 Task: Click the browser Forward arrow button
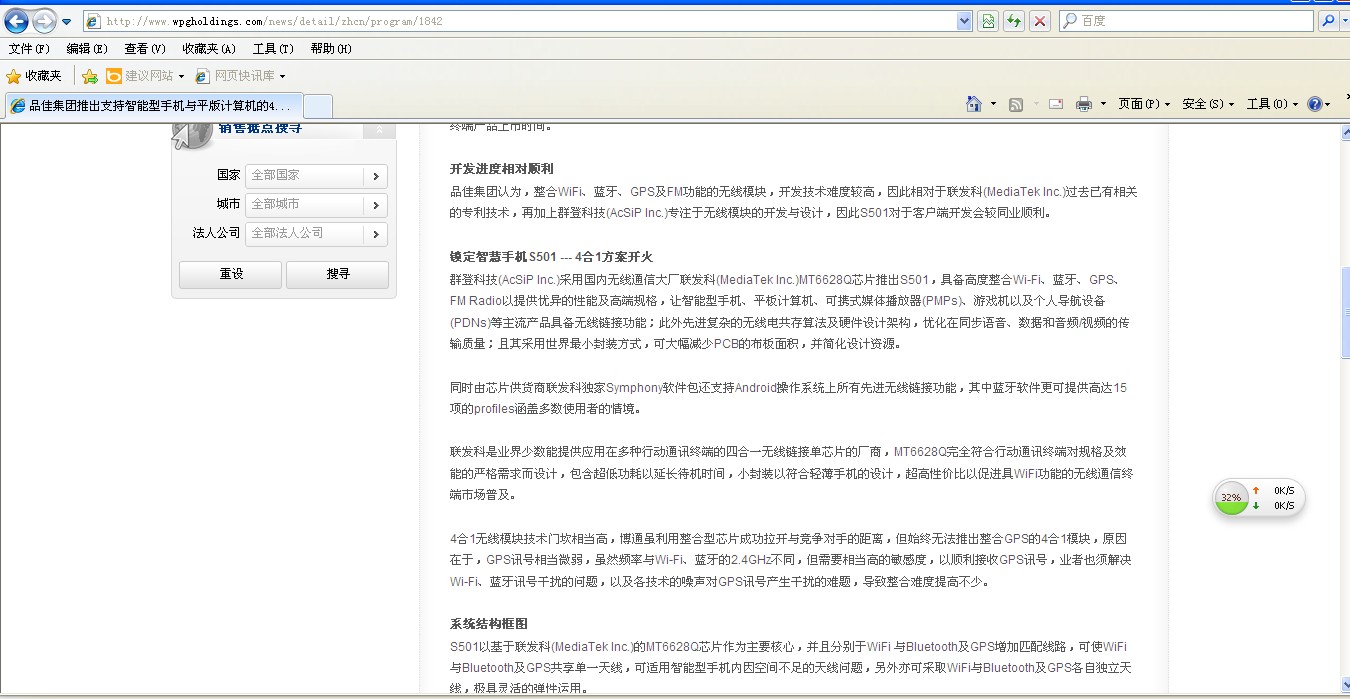point(44,20)
